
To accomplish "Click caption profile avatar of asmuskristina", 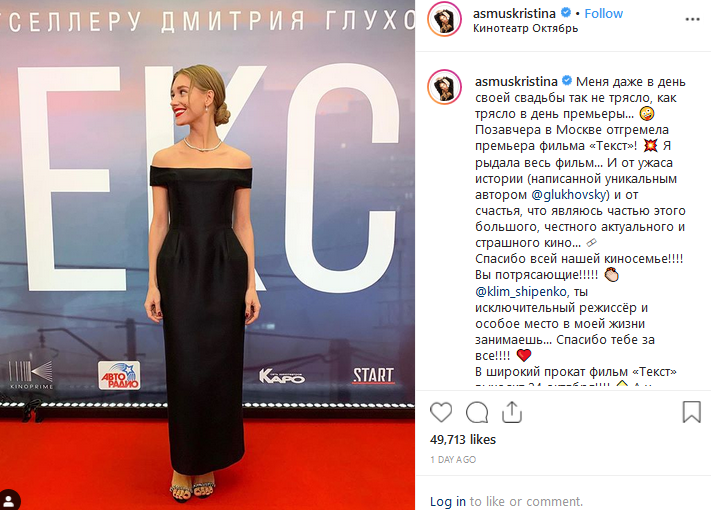I will coord(444,87).
